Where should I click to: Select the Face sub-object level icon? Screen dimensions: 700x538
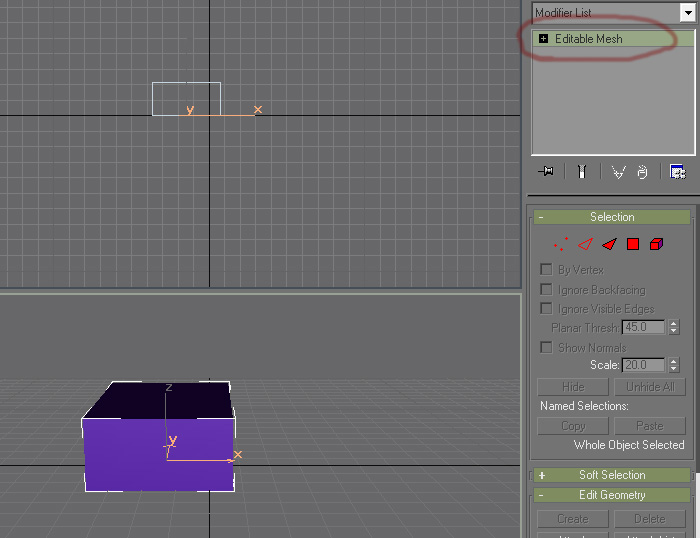click(x=609, y=244)
